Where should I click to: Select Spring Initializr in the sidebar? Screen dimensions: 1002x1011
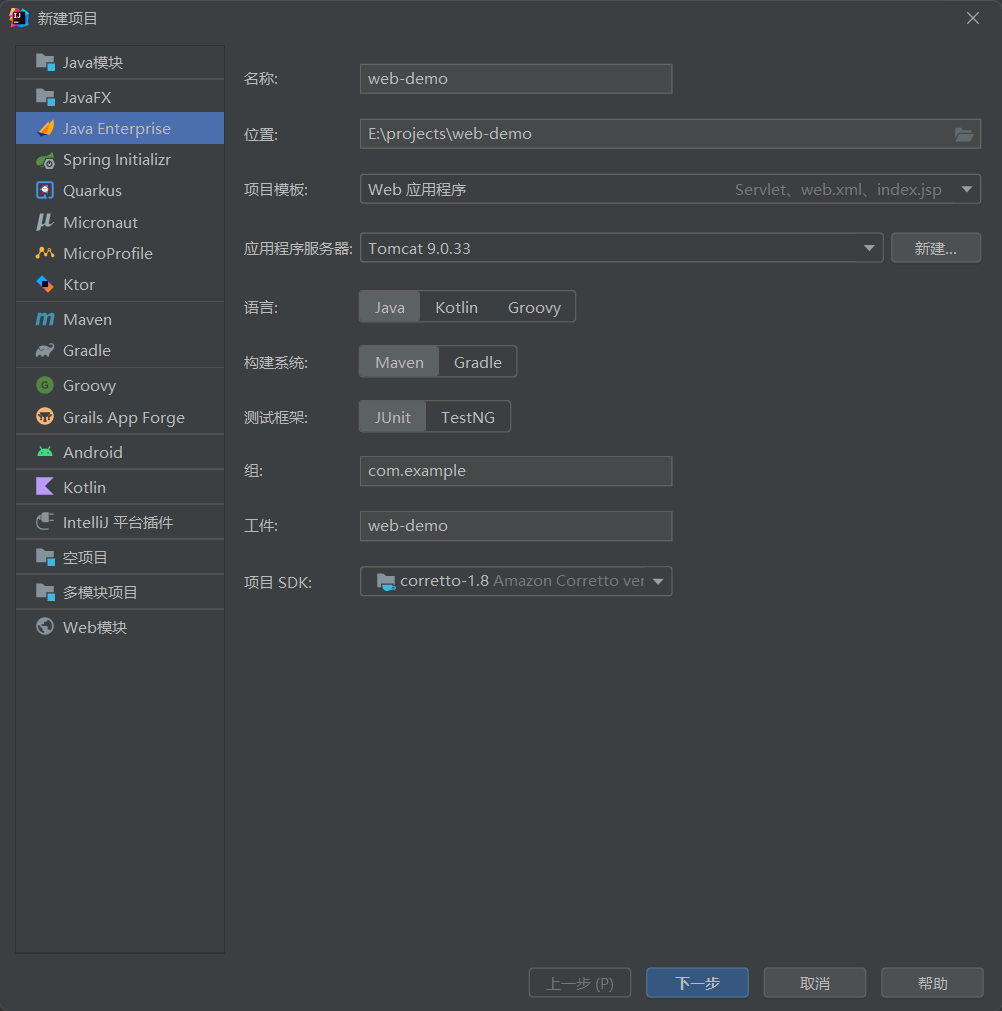coord(120,160)
